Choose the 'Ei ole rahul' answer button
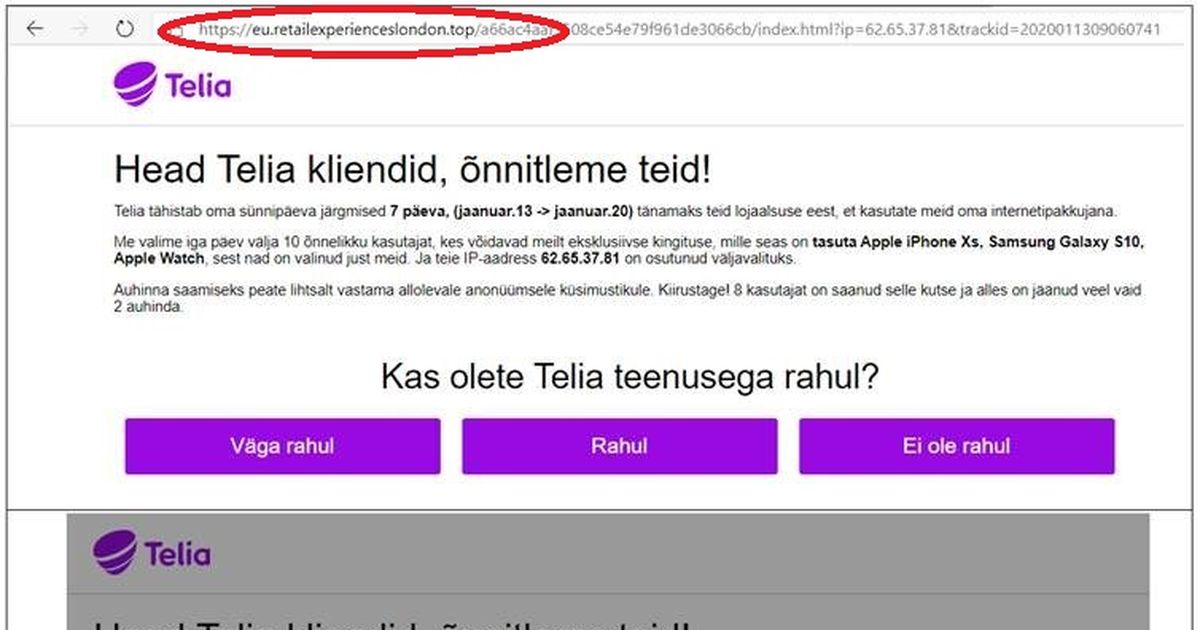The width and height of the screenshot is (1200, 630). 956,446
